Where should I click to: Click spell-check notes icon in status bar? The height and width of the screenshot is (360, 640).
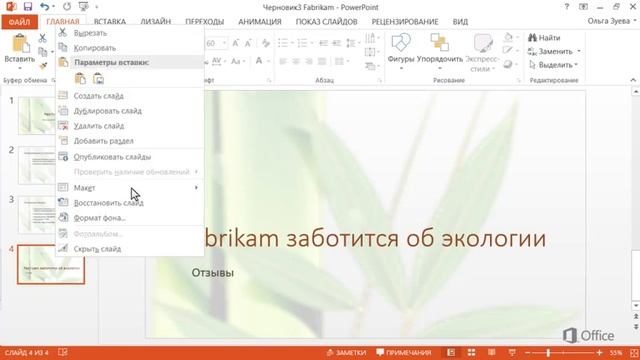coord(62,352)
